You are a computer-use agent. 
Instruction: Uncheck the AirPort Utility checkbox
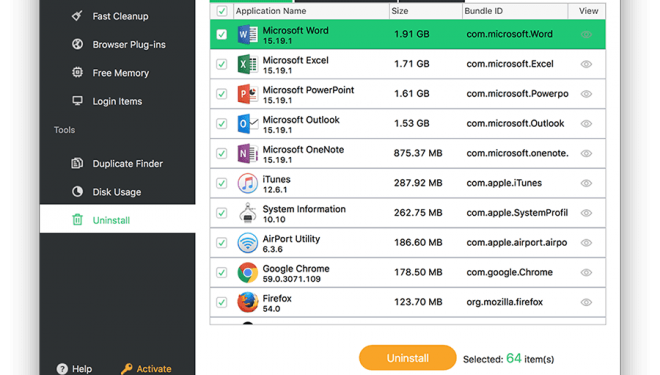pos(222,243)
